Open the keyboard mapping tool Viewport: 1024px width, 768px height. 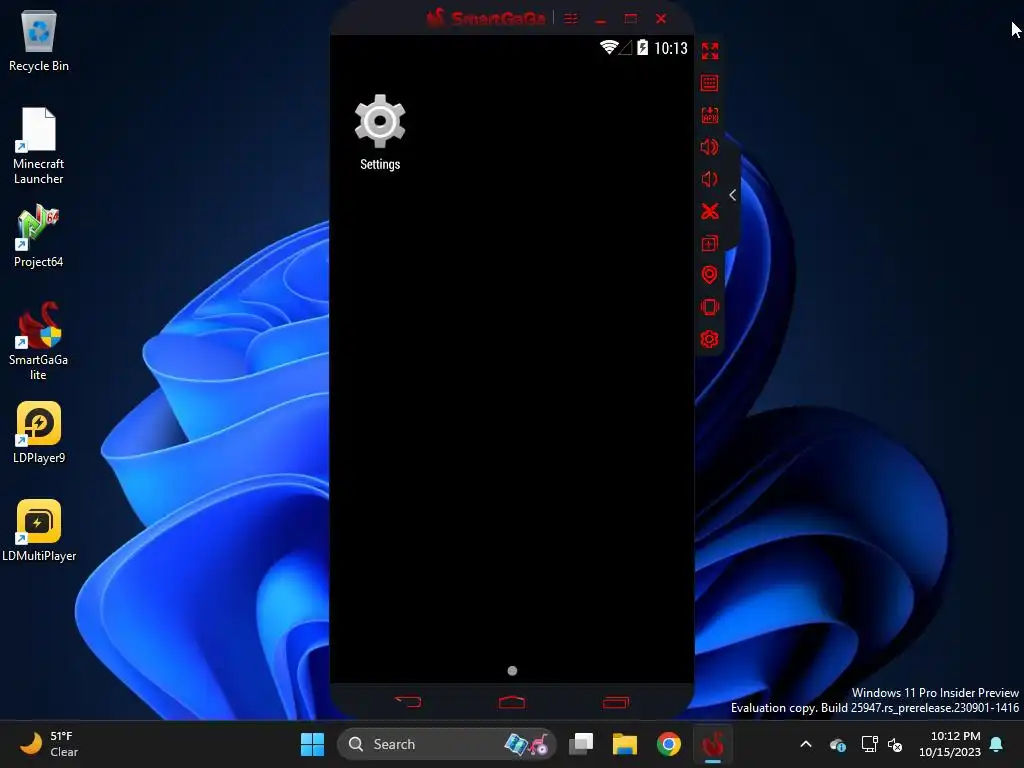click(x=709, y=83)
